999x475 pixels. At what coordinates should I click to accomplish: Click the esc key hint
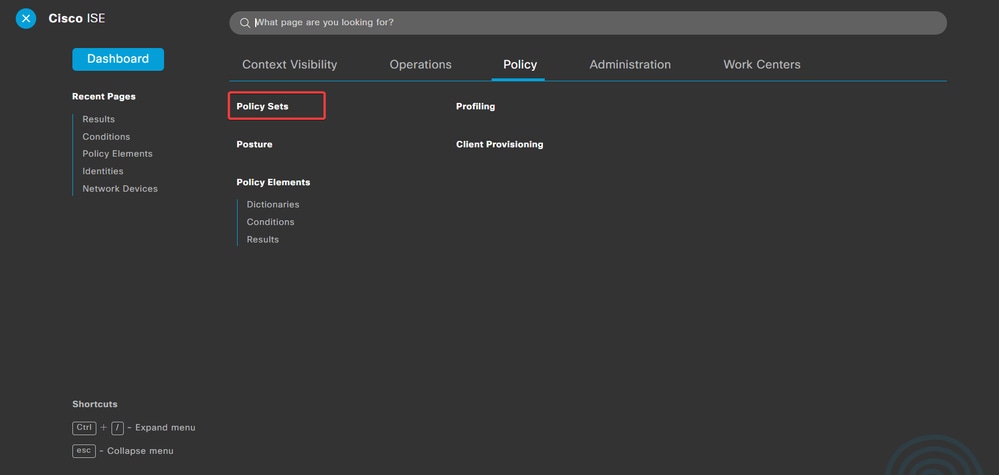[84, 451]
